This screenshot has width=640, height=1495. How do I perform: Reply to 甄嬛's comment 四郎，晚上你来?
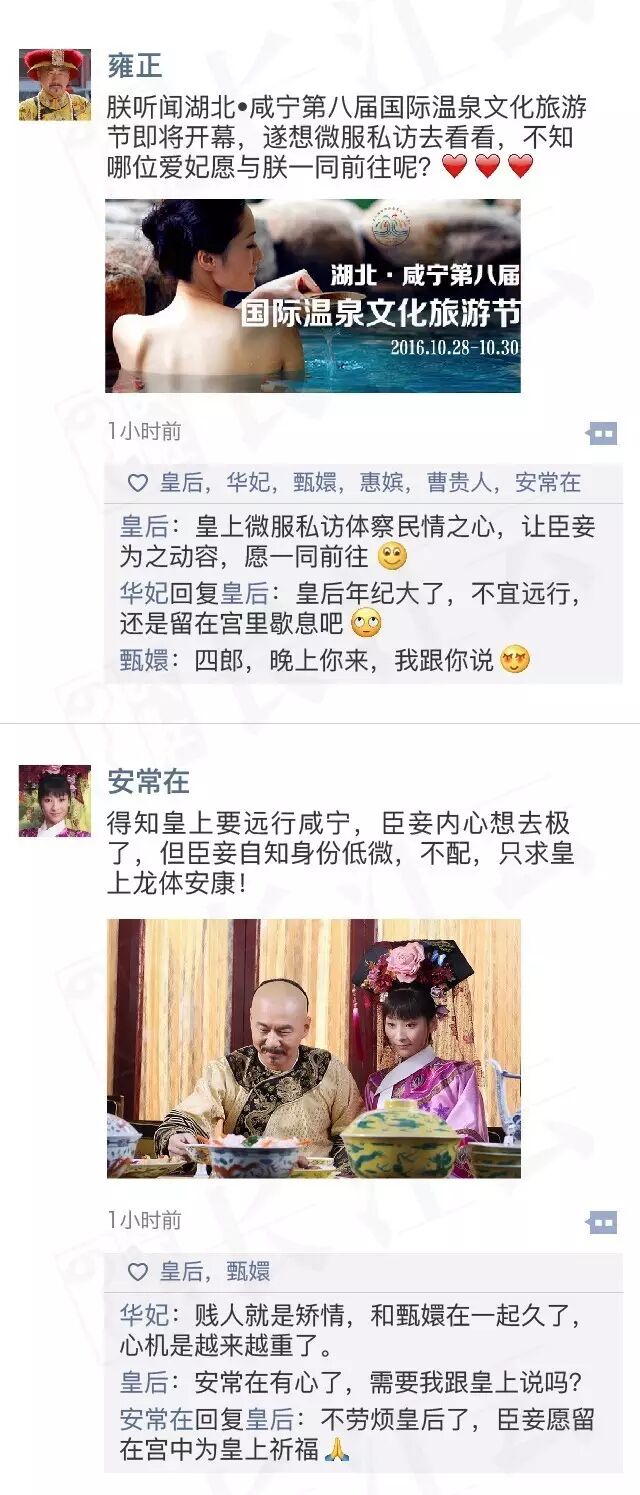pos(325,660)
